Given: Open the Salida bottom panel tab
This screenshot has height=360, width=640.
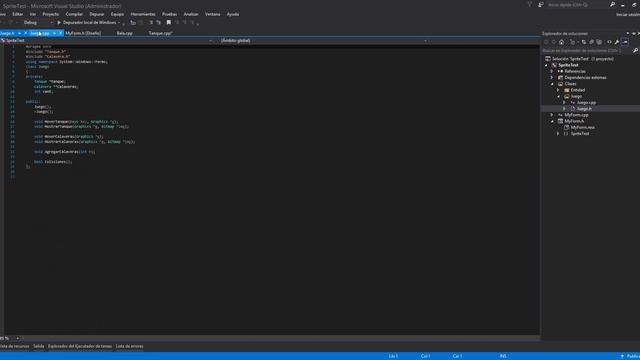Looking at the screenshot, I should [39, 346].
